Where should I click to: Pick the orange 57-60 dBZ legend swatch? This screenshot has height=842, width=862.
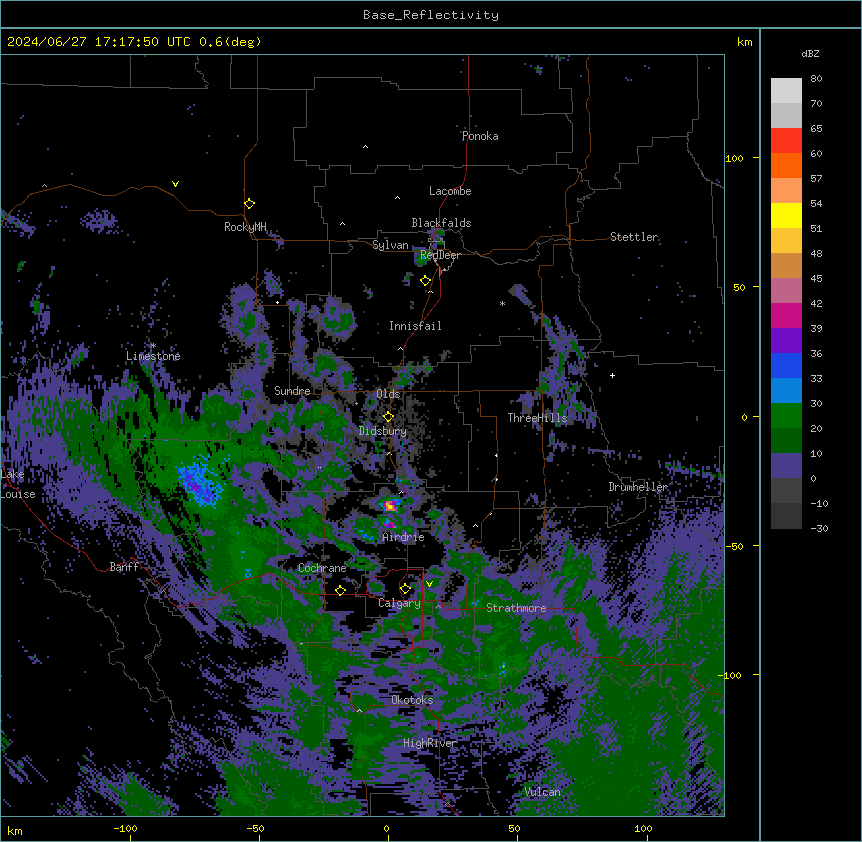(x=786, y=165)
